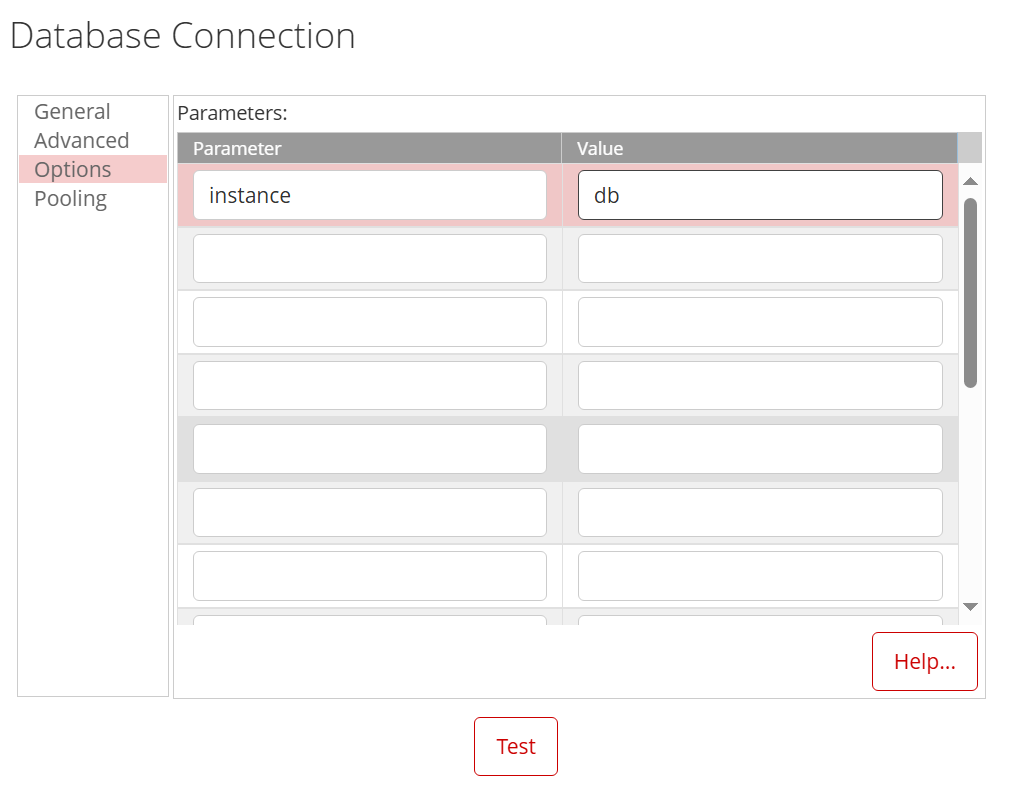
Task: Click the fourth row parameter input
Action: 370,385
